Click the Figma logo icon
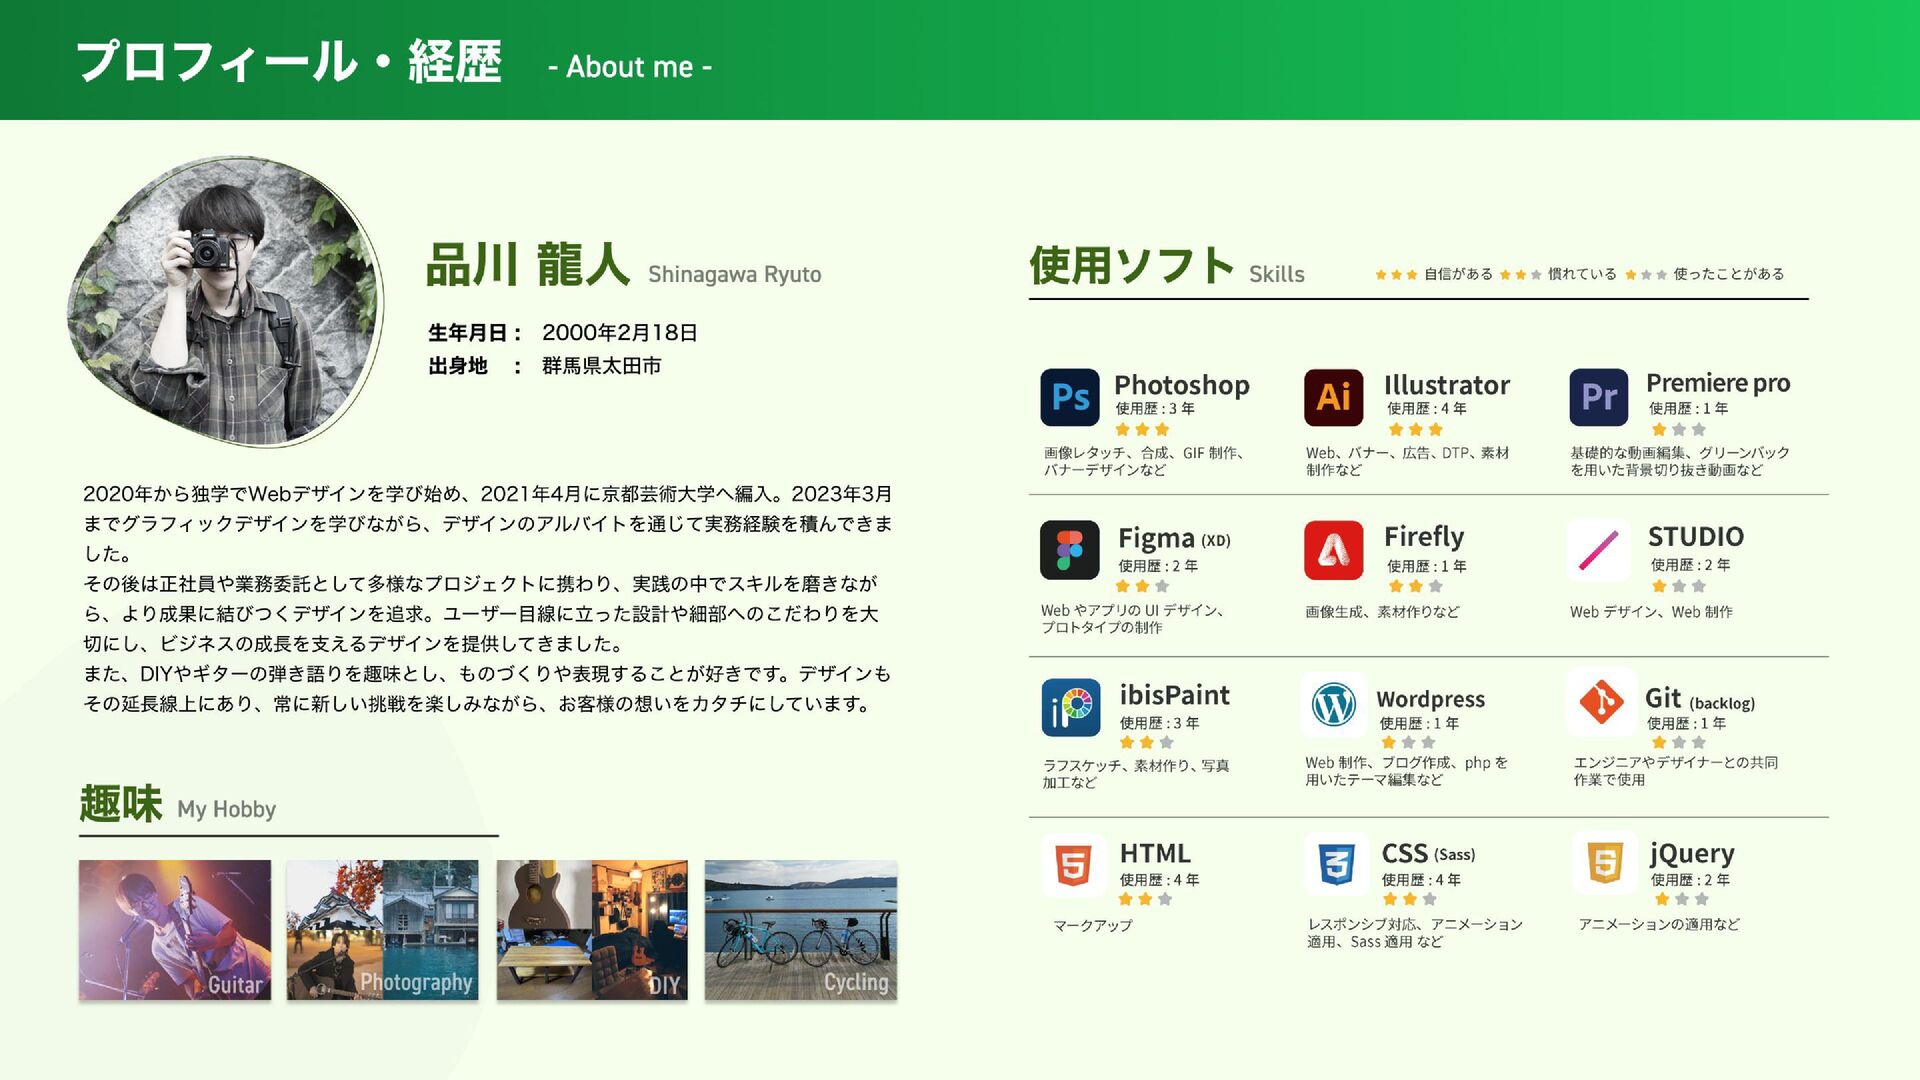1920x1080 pixels. click(1069, 550)
